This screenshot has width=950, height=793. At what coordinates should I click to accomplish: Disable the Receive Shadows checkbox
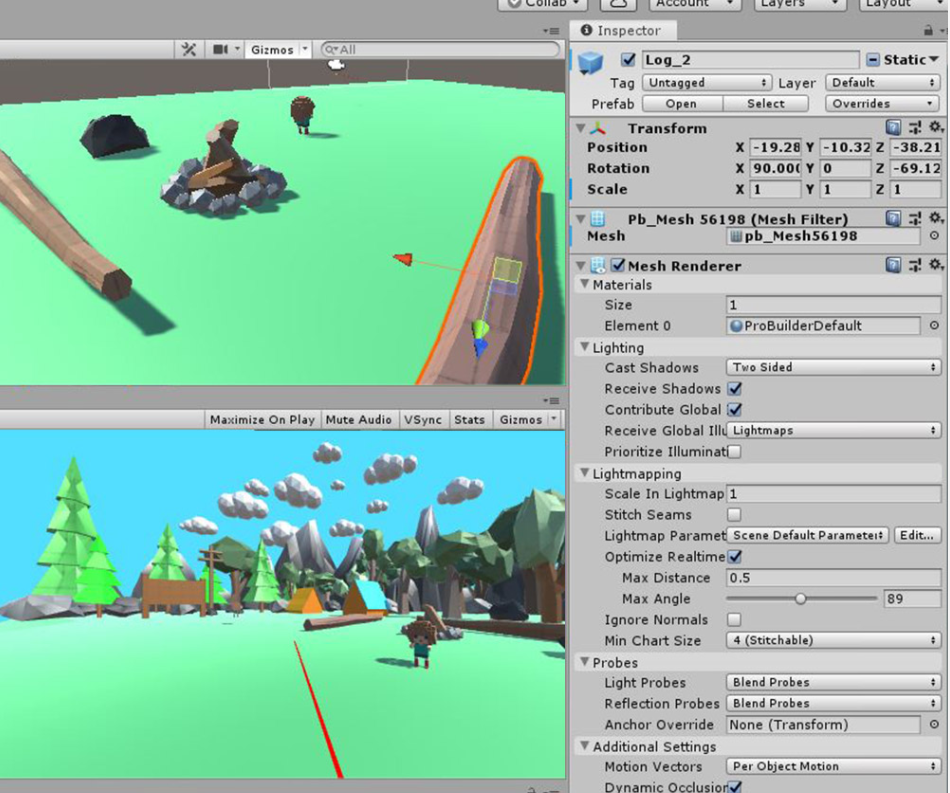(734, 388)
